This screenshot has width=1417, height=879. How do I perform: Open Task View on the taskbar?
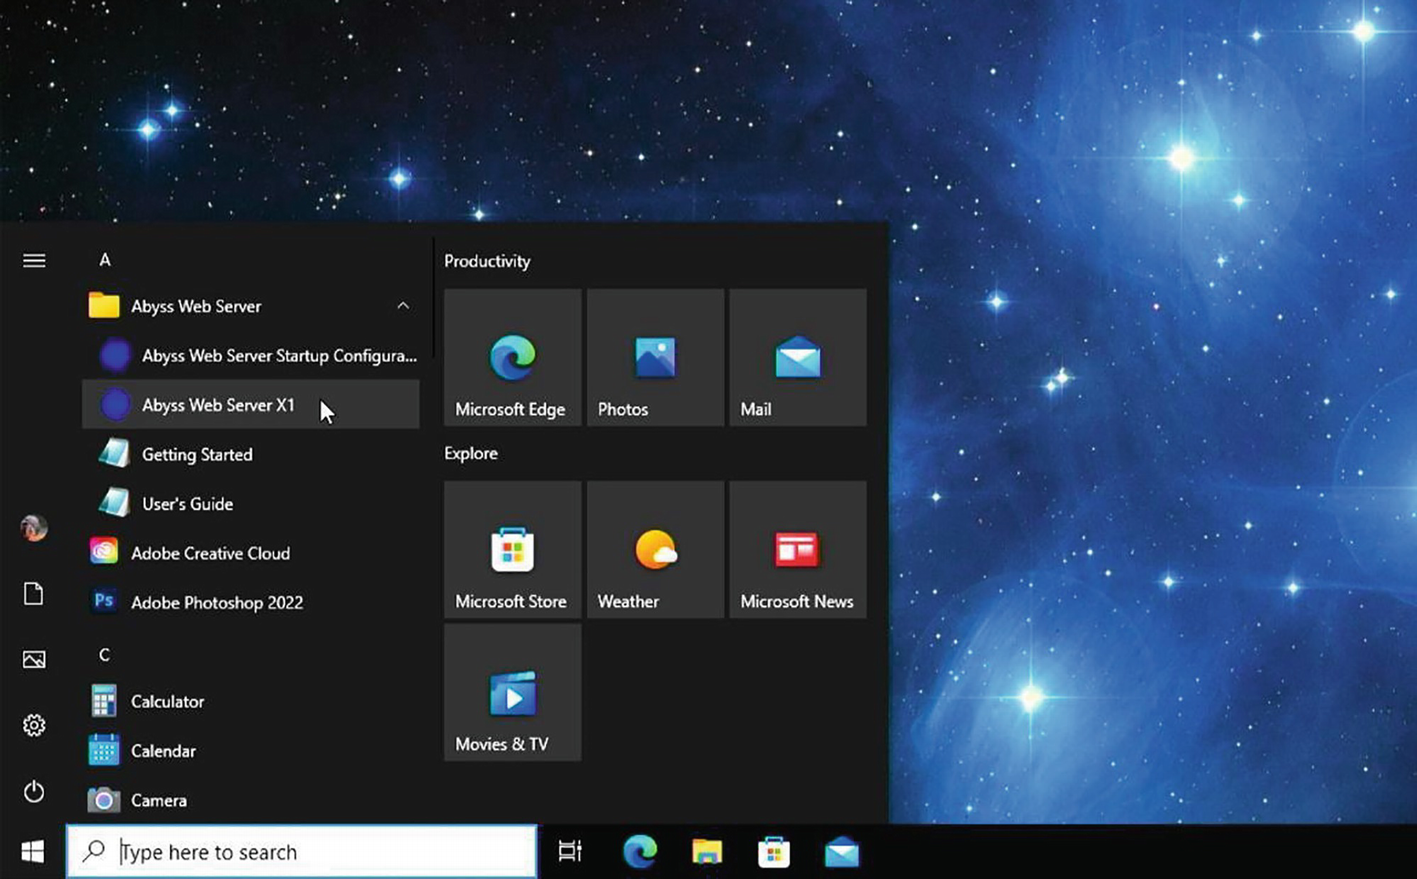click(x=570, y=852)
